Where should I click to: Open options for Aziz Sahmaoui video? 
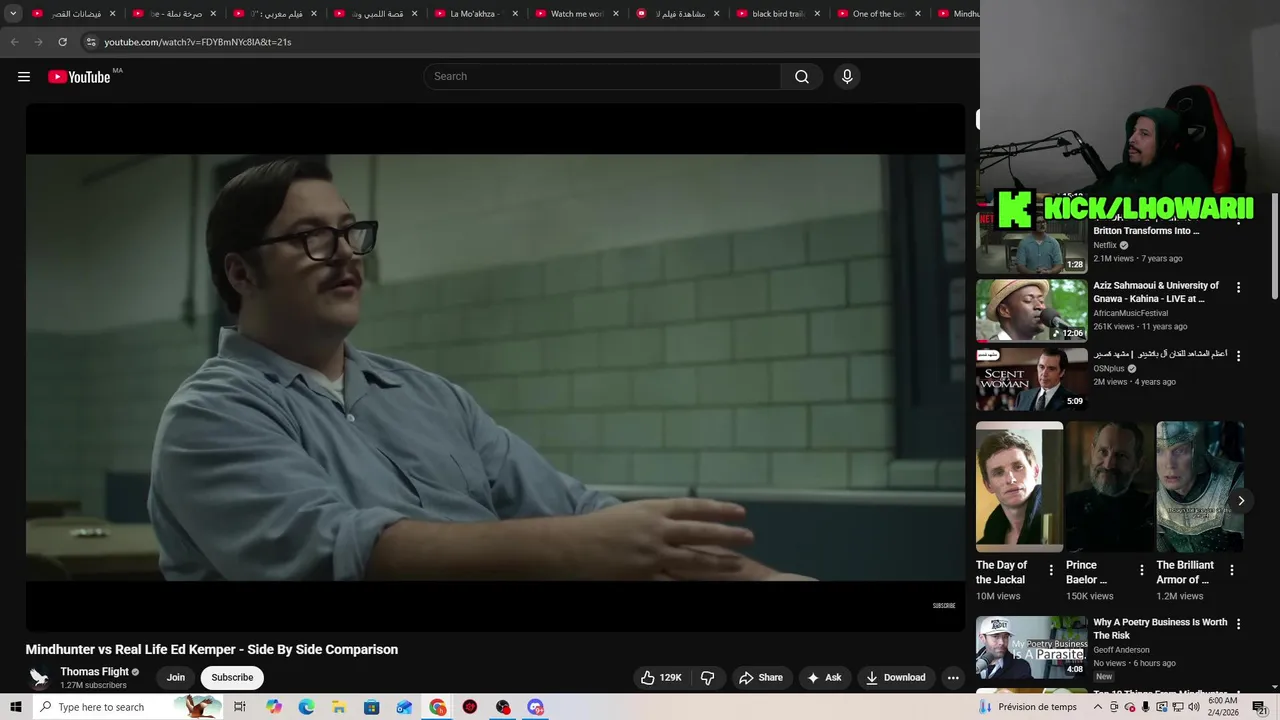[1238, 288]
